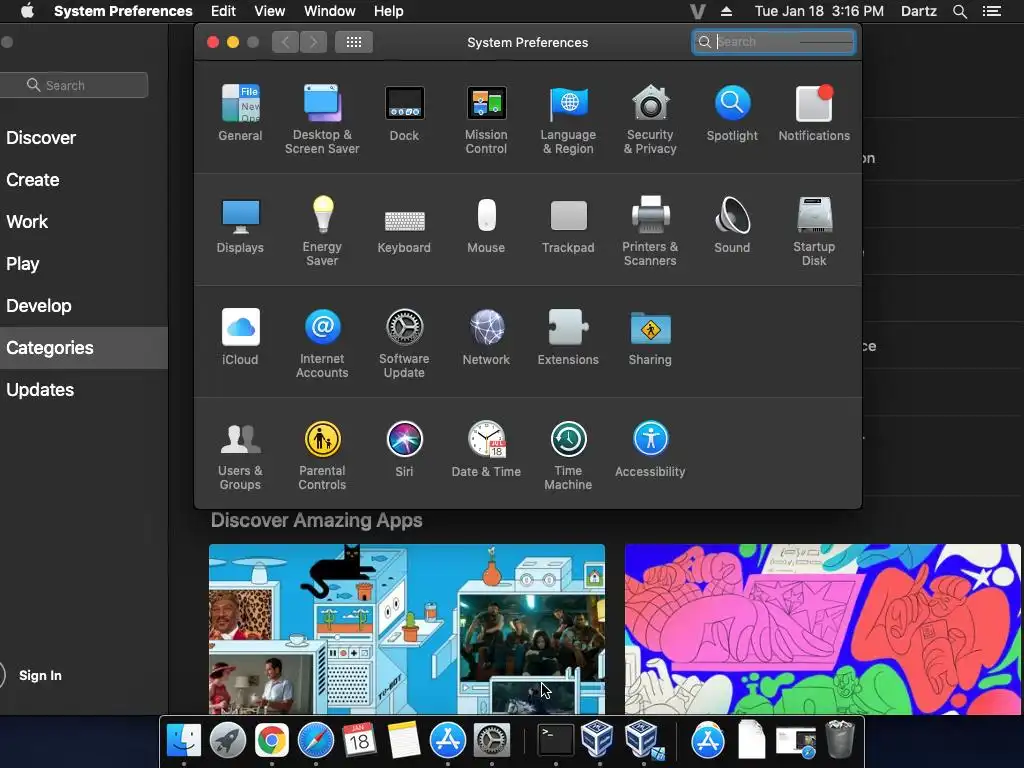Open Desktop & Screen Saver pane

pyautogui.click(x=322, y=119)
